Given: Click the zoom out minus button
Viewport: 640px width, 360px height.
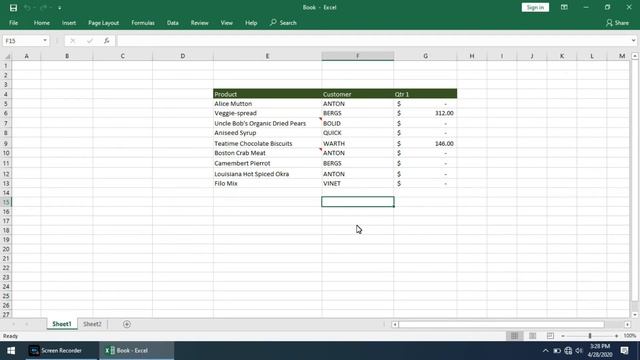Looking at the screenshot, I should tap(563, 336).
